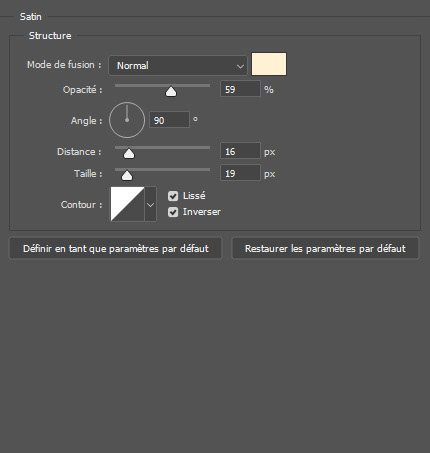This screenshot has height=453, width=430.
Task: Disable the Inverser checkbox
Action: point(173,212)
